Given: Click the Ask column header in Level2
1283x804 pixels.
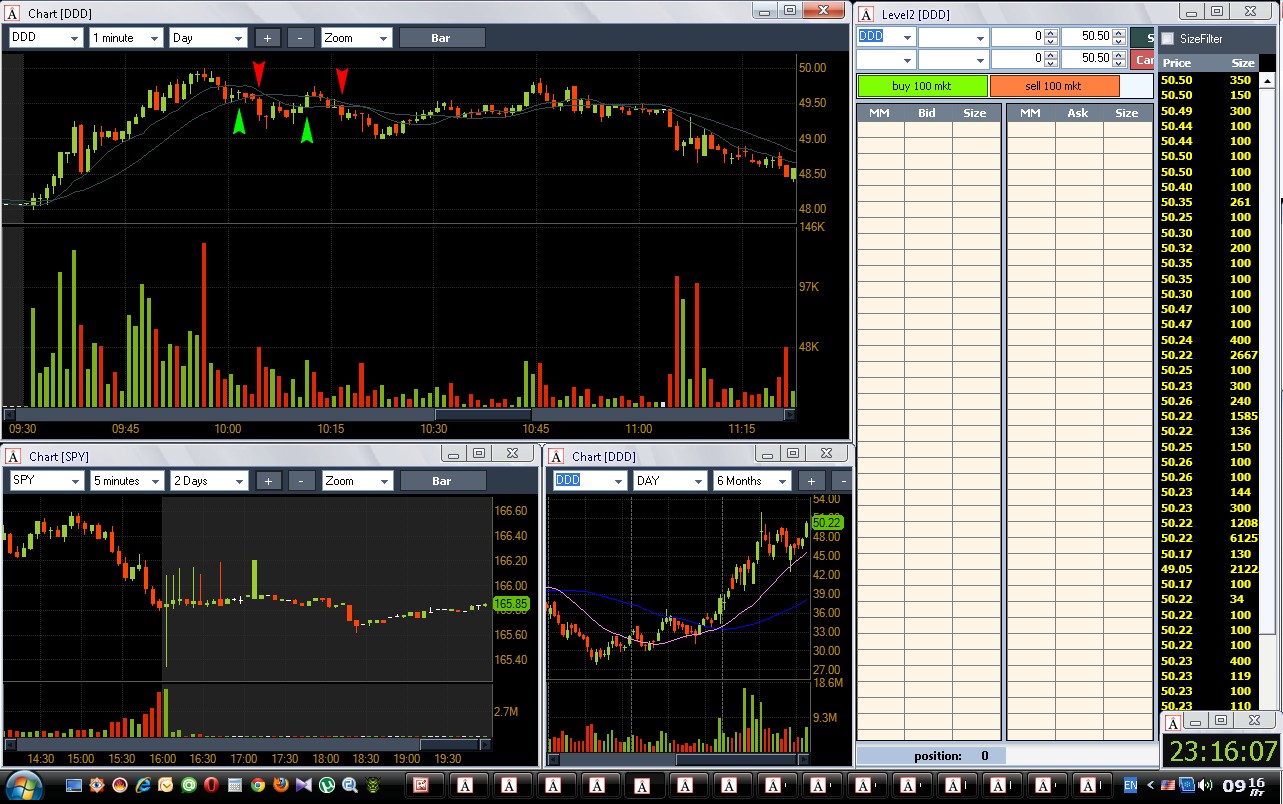Looking at the screenshot, I should pyautogui.click(x=1077, y=113).
